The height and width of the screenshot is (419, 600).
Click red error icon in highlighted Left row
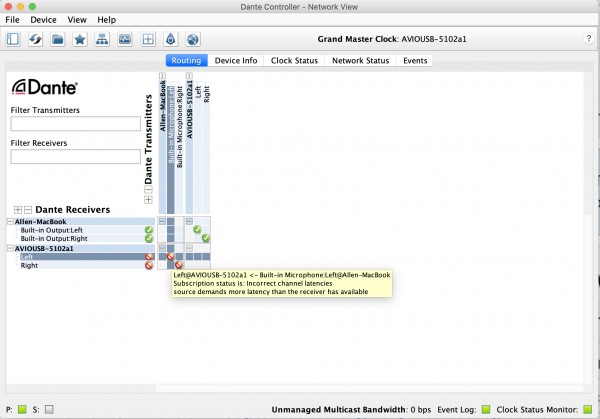149,257
